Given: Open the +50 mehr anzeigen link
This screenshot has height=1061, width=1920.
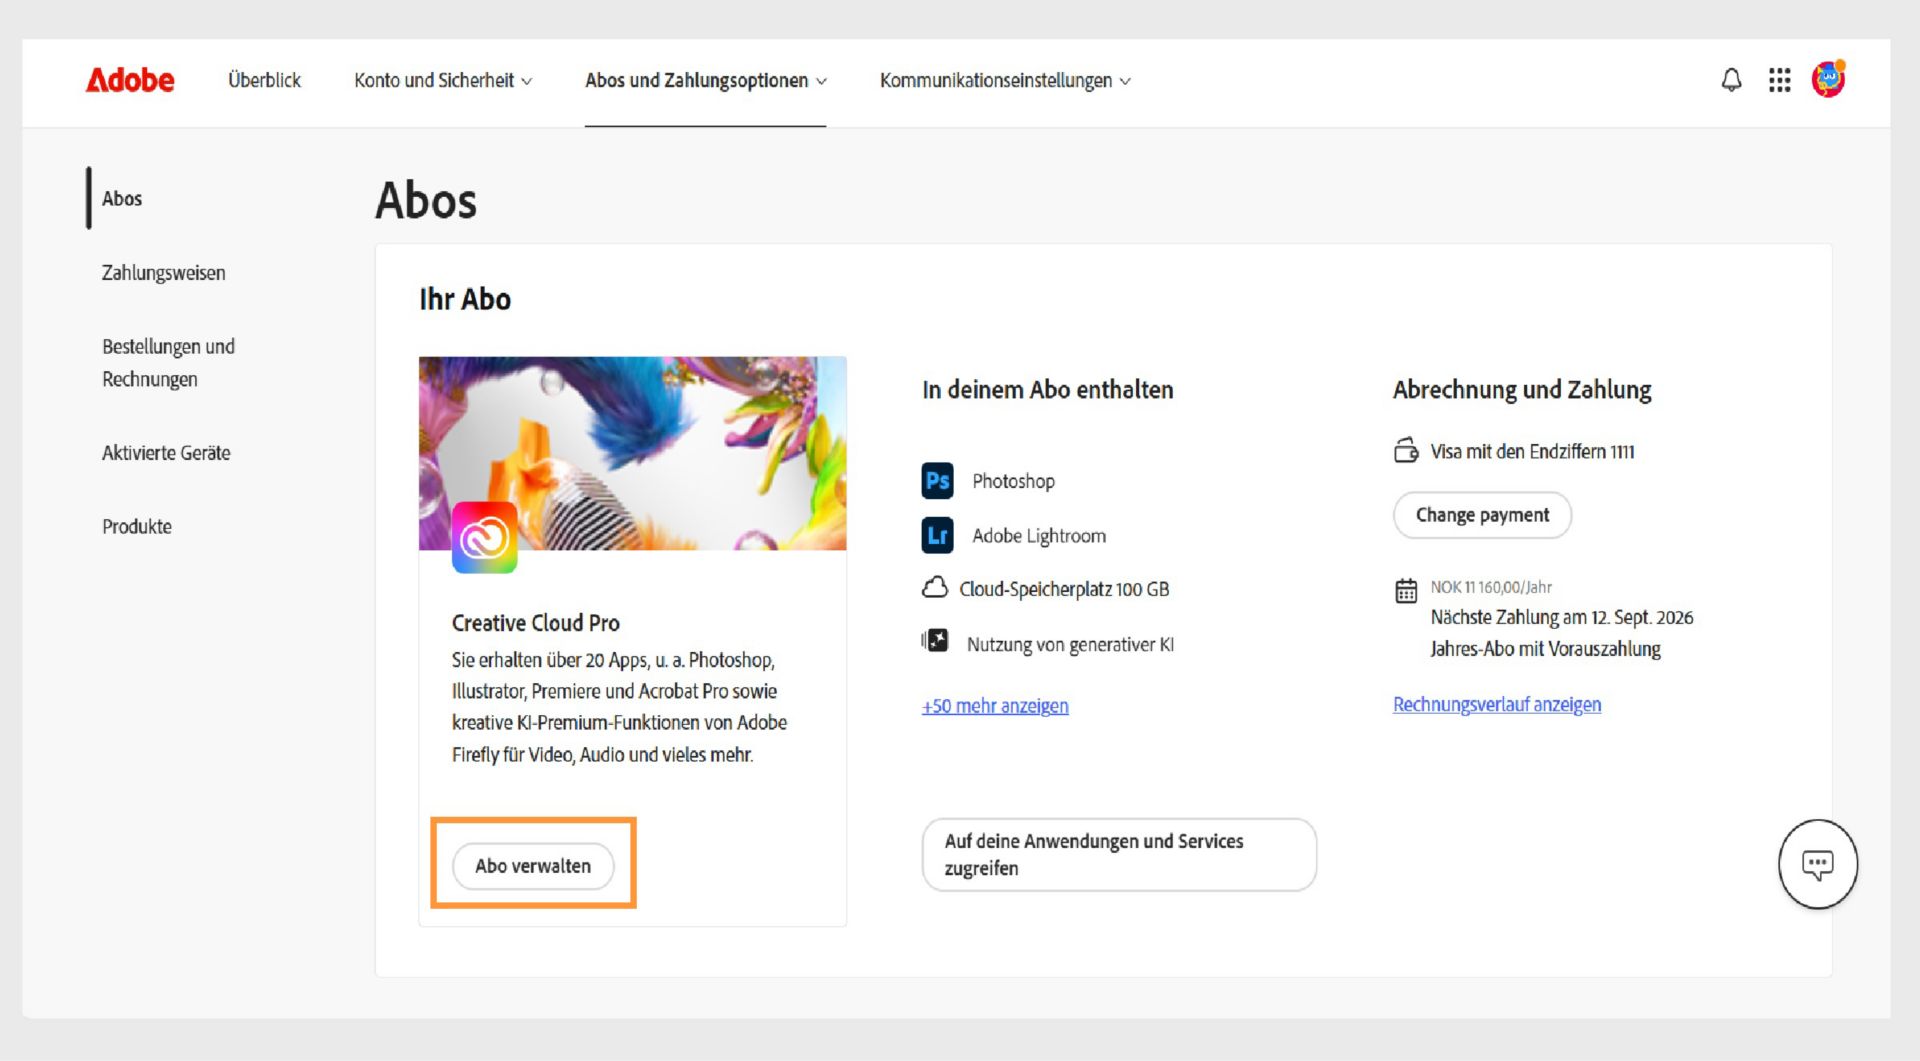Looking at the screenshot, I should click(994, 706).
